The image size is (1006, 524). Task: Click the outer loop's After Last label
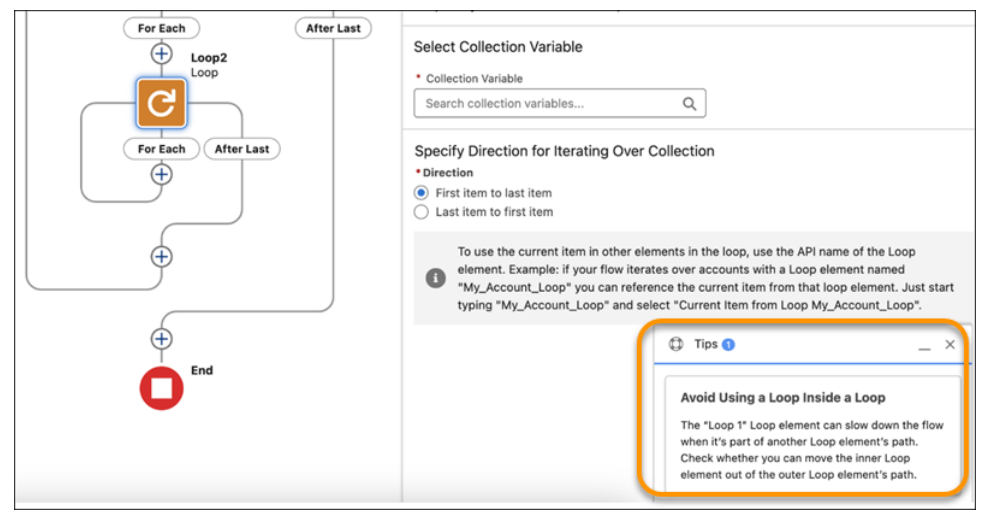point(333,28)
